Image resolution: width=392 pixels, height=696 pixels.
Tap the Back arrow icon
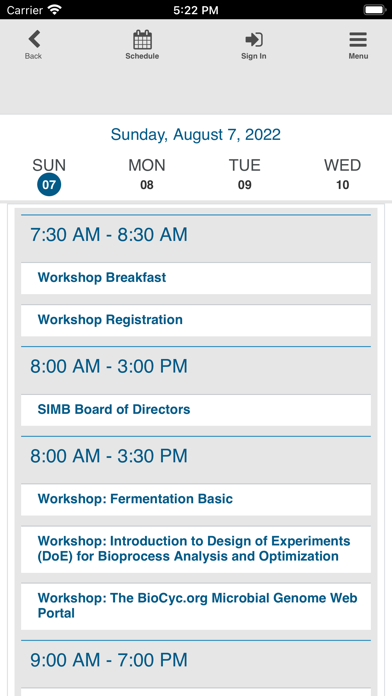(34, 39)
